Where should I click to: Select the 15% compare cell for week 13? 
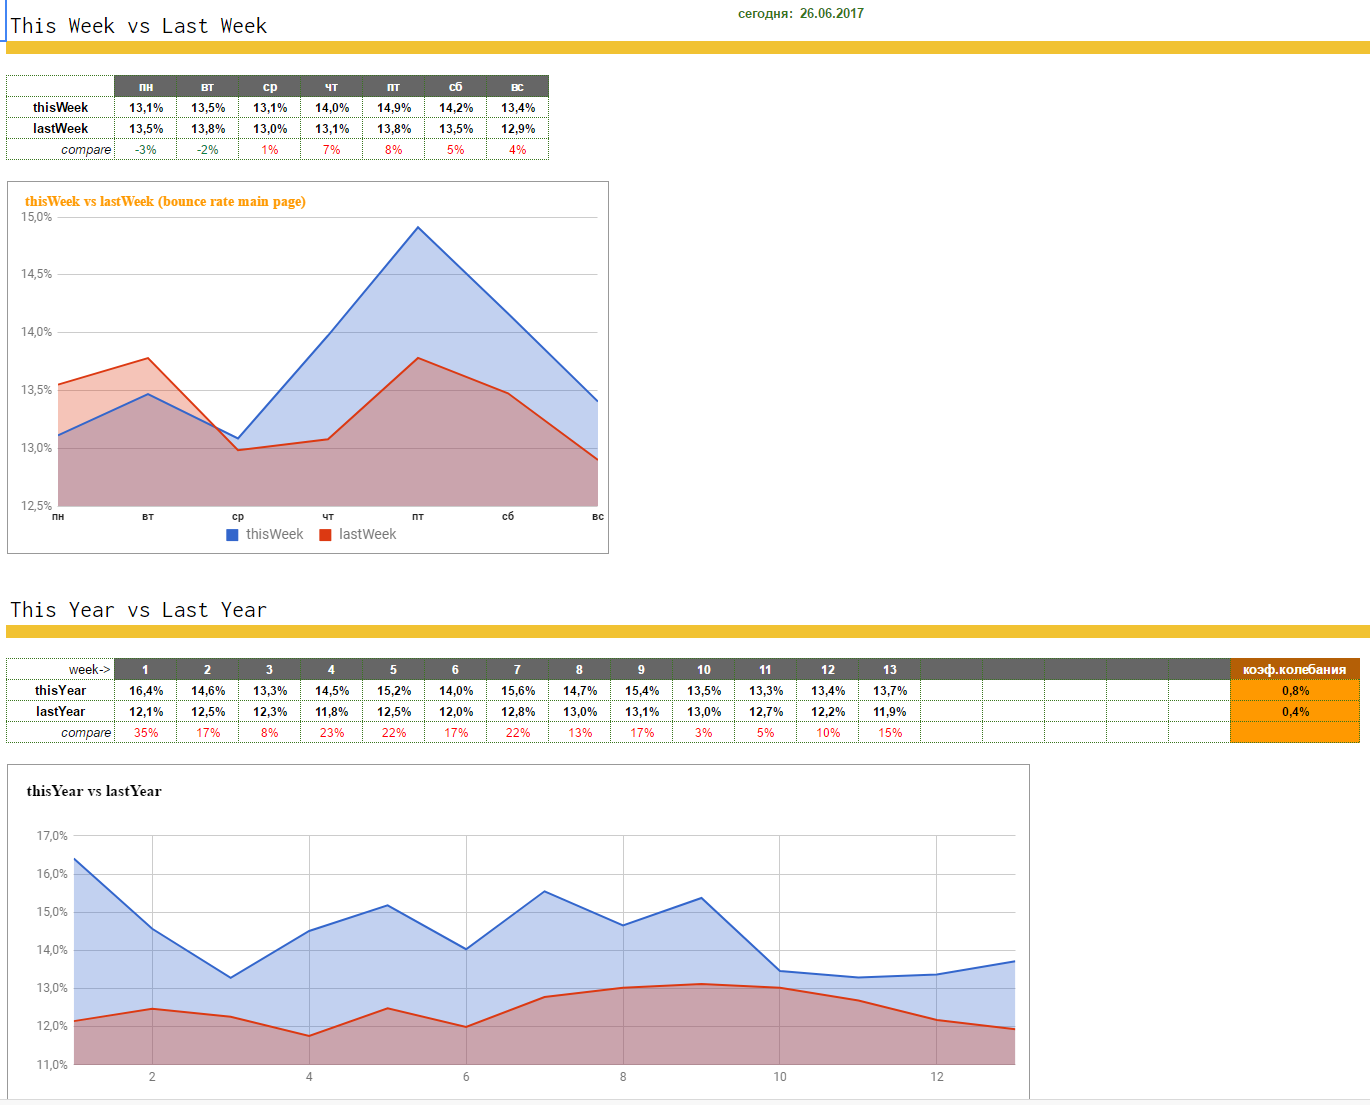pyautogui.click(x=890, y=733)
